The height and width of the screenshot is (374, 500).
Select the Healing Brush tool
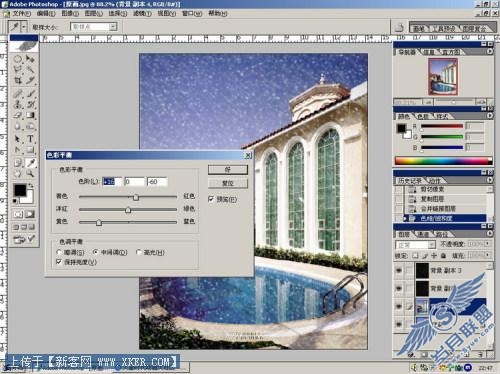tap(18, 94)
